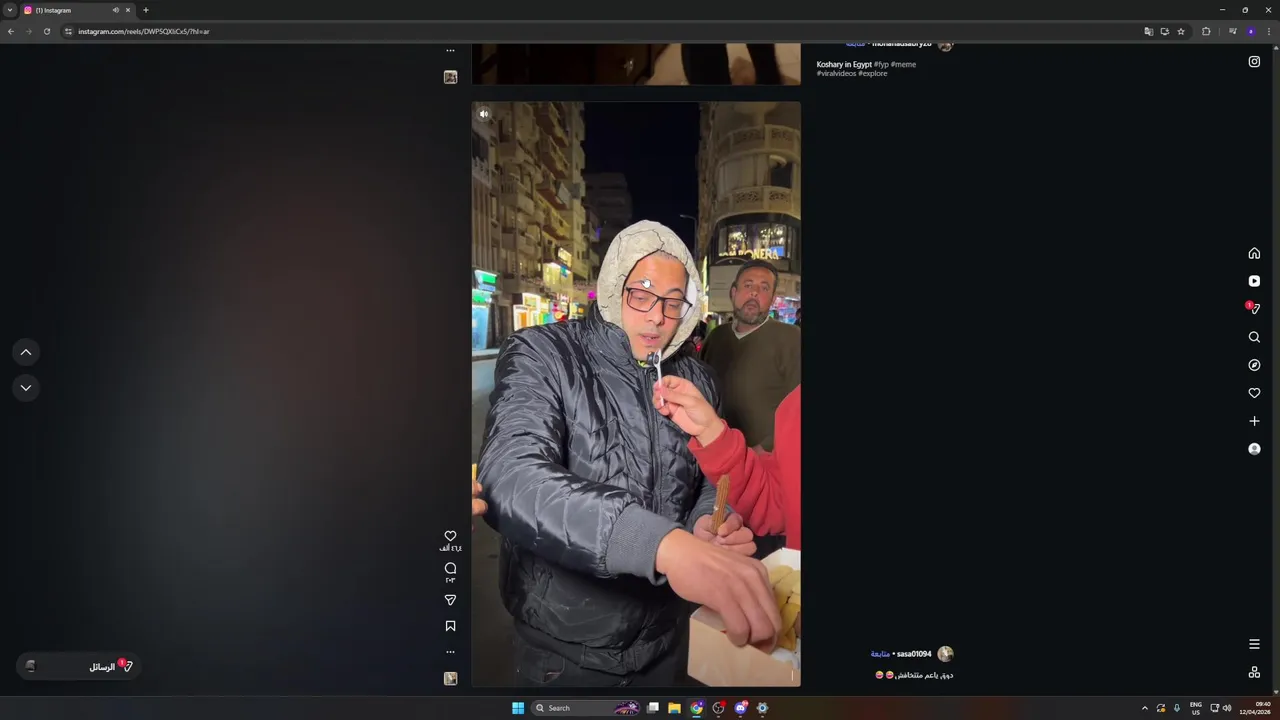Go to previous reel with up arrow
Viewport: 1280px width, 720px height.
coord(26,352)
